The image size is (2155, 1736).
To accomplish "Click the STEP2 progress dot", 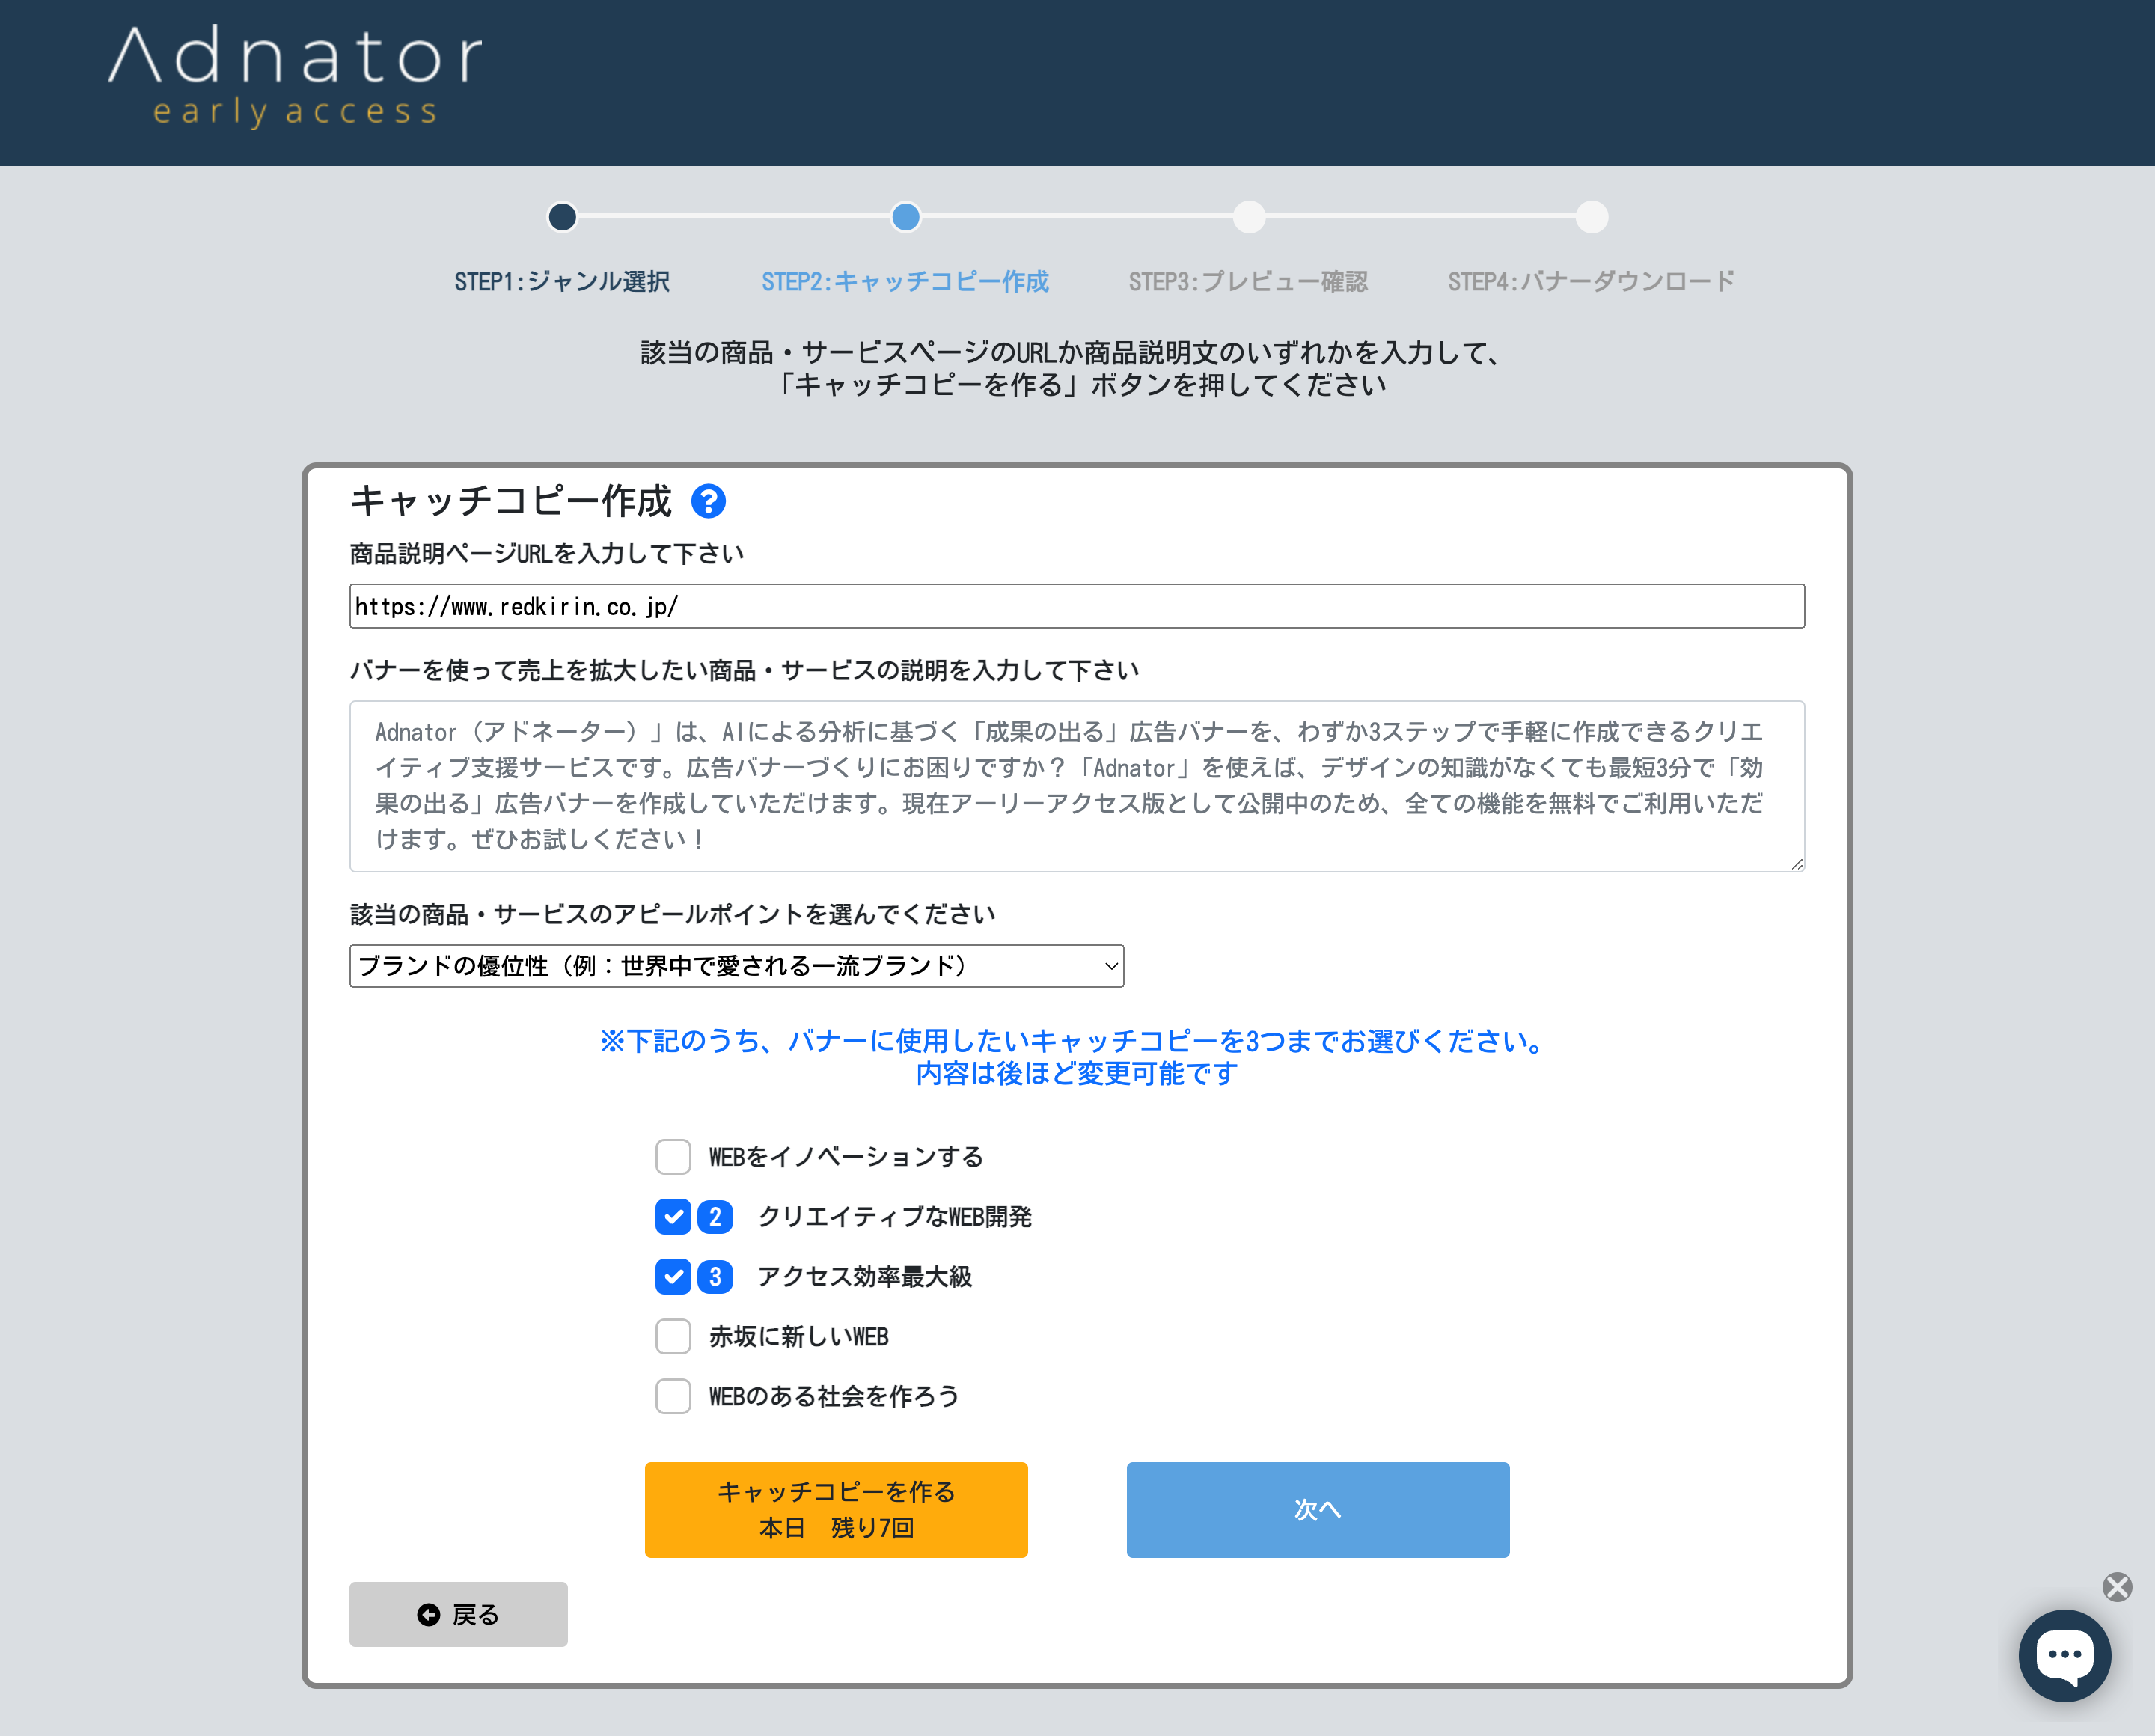I will tap(906, 217).
